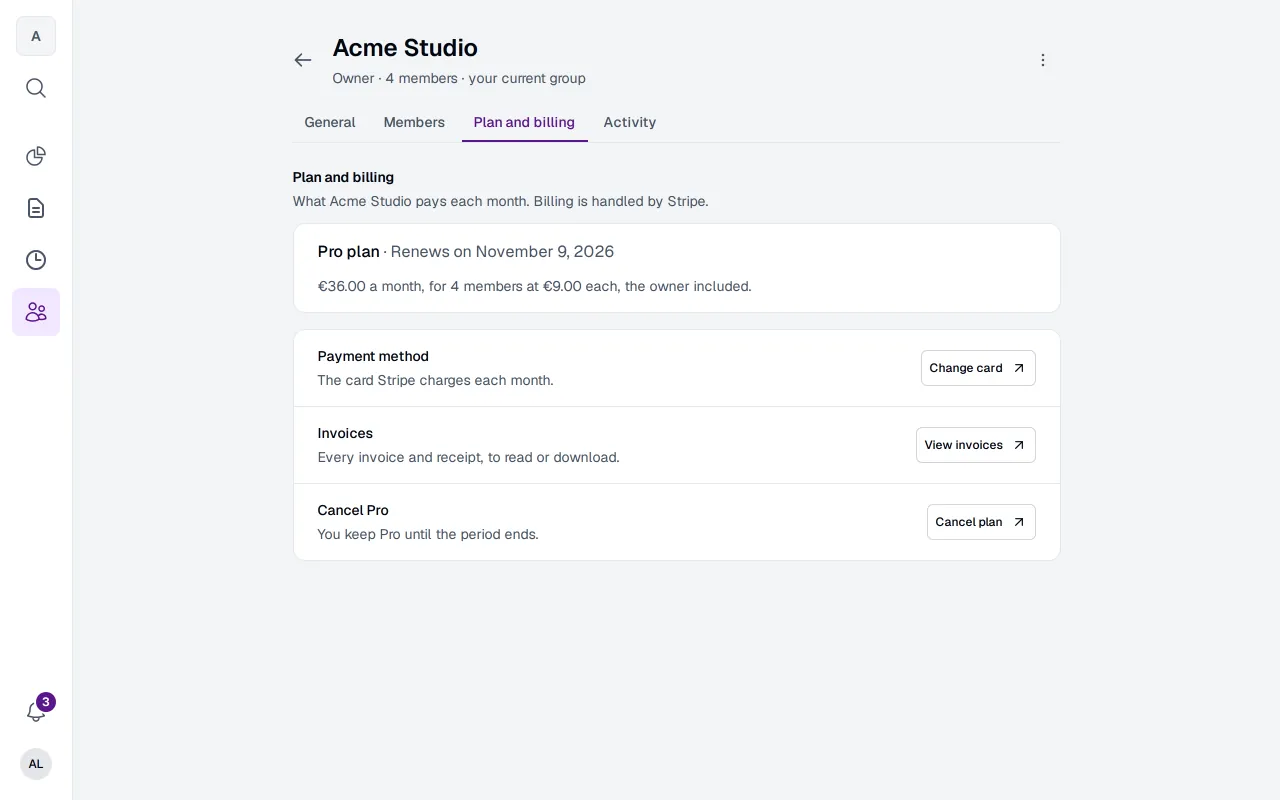Click the "Renews on November 9, 2026" text
The width and height of the screenshot is (1280, 800).
click(x=502, y=252)
